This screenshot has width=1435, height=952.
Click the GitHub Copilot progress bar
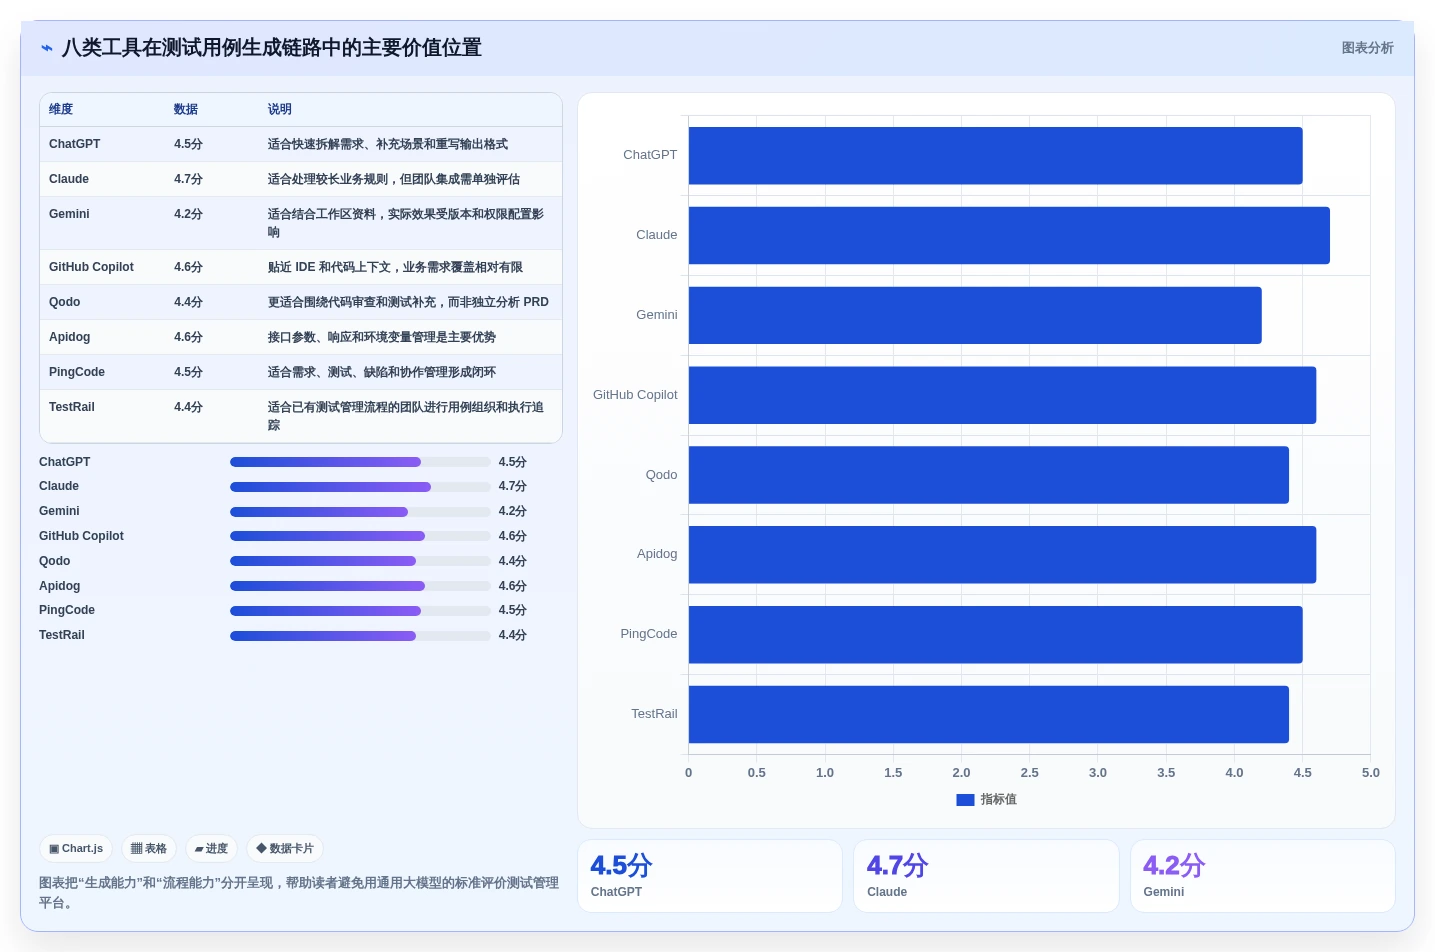pos(360,536)
